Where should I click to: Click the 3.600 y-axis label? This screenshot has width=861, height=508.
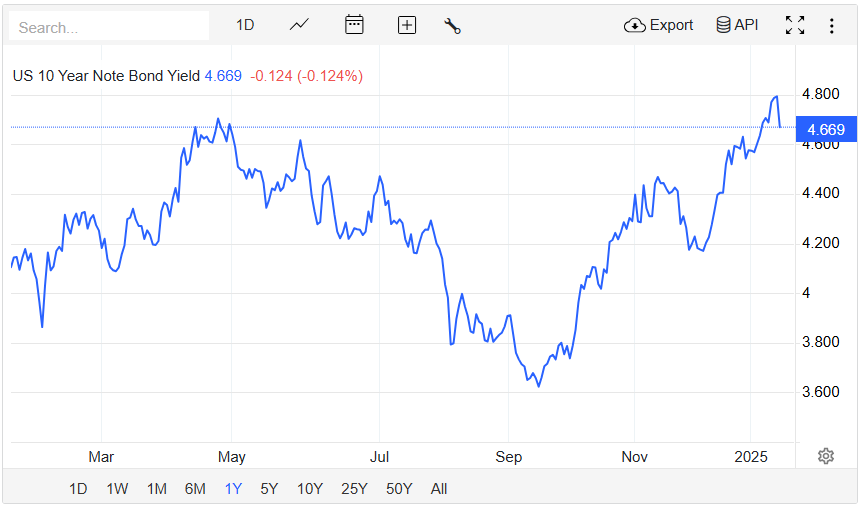(820, 392)
